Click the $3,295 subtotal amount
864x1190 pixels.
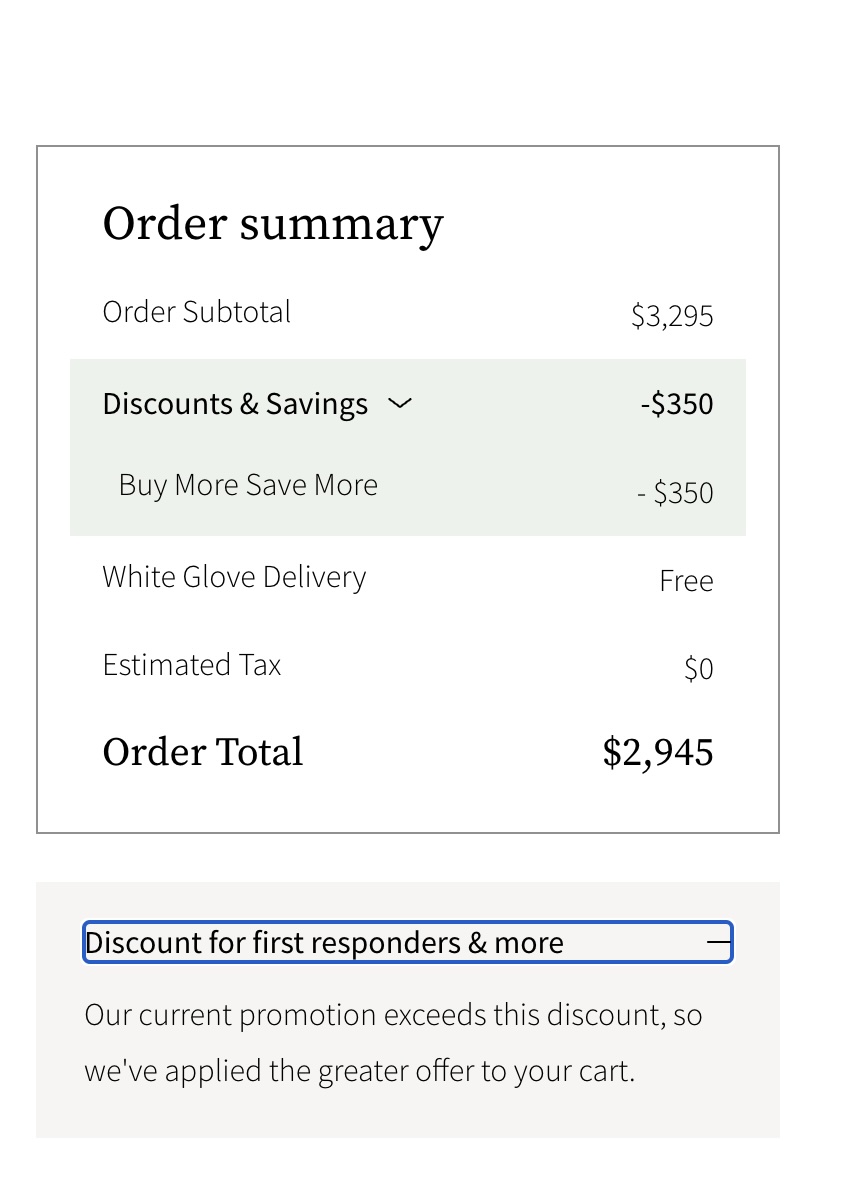click(672, 315)
